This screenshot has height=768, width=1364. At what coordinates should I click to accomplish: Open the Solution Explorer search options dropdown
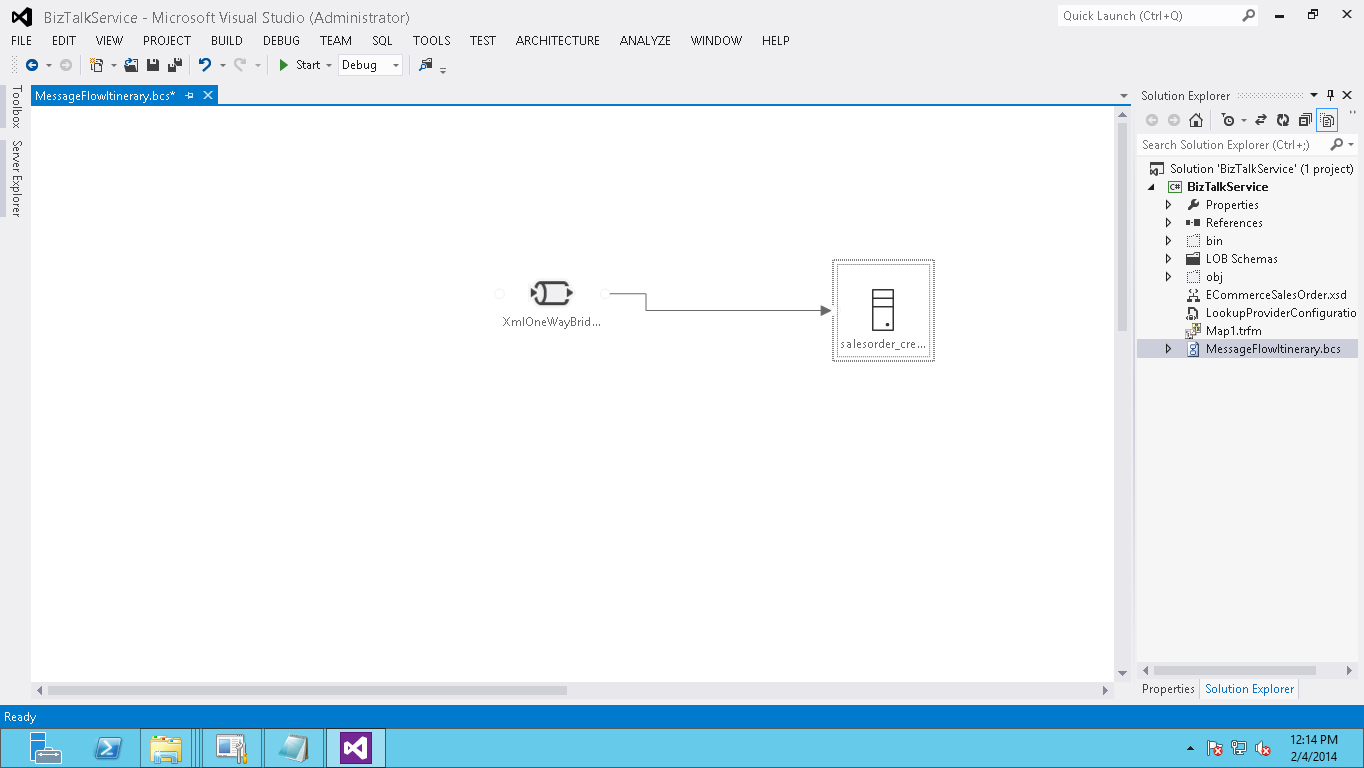click(1351, 145)
